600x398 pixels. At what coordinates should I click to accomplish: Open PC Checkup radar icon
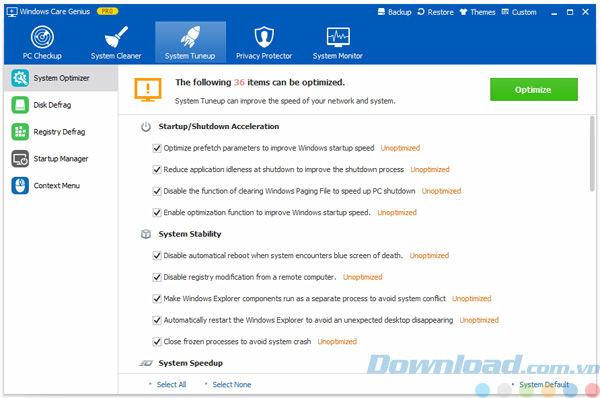click(42, 37)
